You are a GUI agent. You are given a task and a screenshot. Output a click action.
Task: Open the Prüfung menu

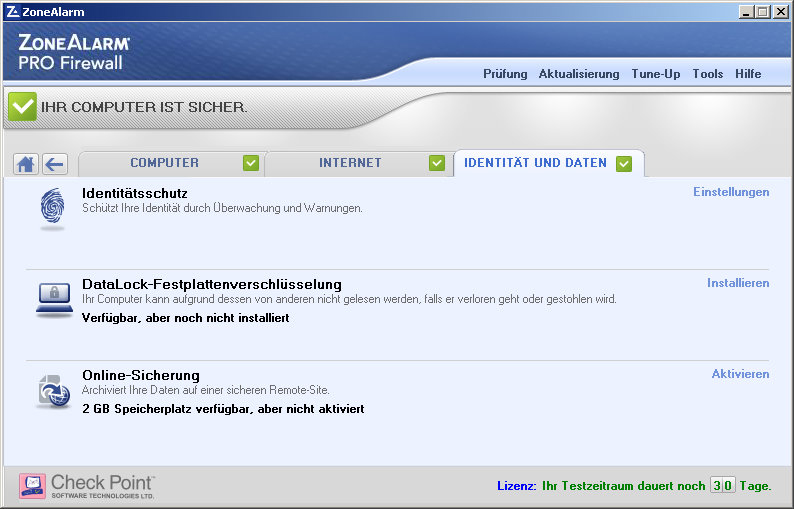(x=505, y=74)
